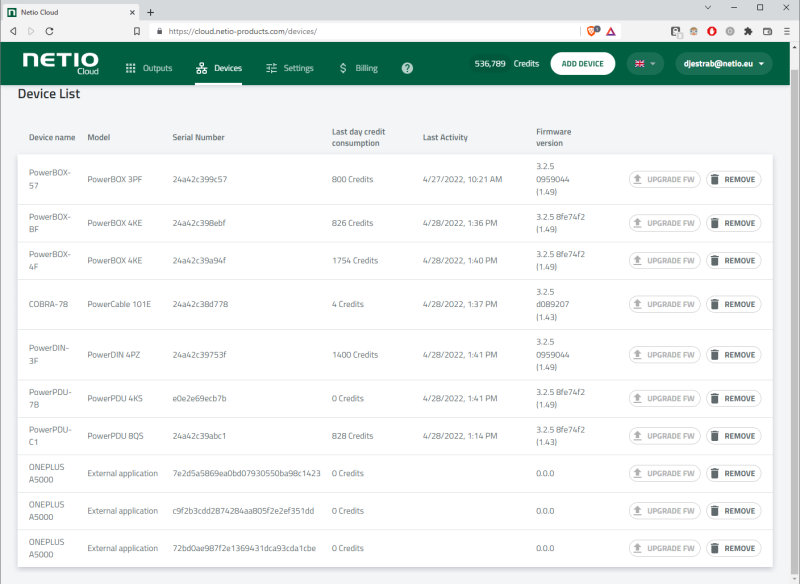
Task: Switch to the Netio Cloud browser tab
Action: (x=70, y=12)
